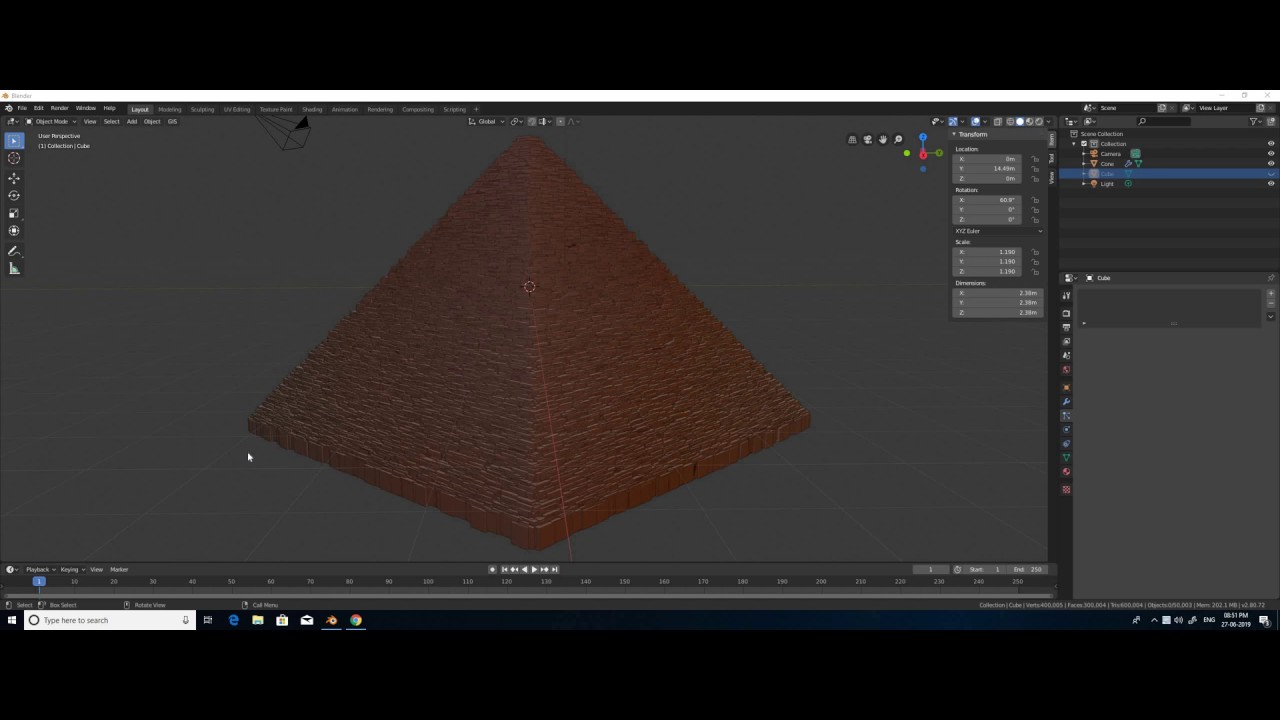Select the Rotate tool
Image resolution: width=1280 pixels, height=720 pixels.
(x=14, y=196)
